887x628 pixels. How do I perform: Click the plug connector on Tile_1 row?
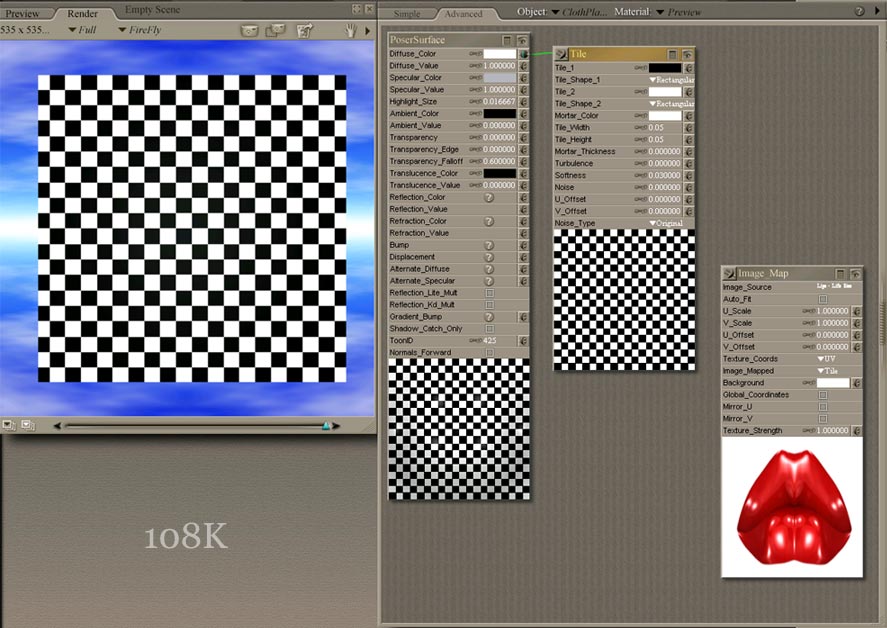point(688,68)
